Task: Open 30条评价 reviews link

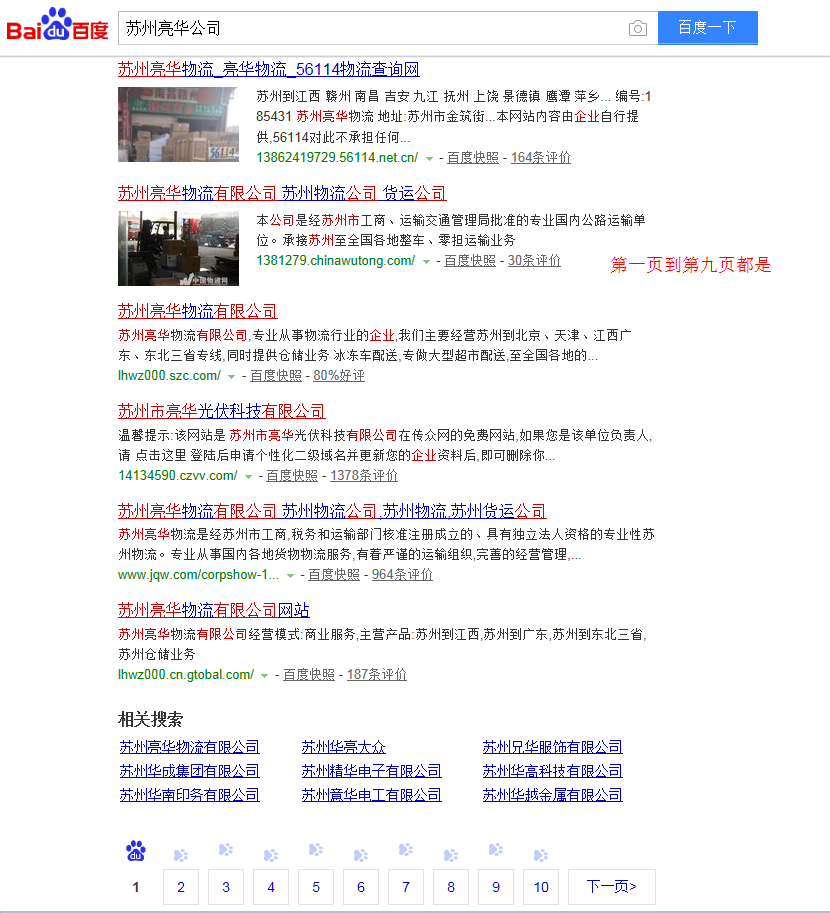Action: (534, 261)
